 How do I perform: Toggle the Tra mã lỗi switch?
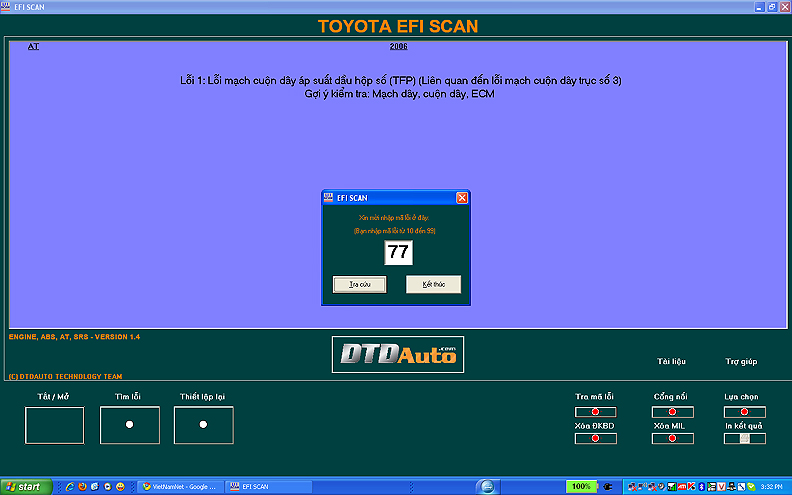pyautogui.click(x=596, y=412)
